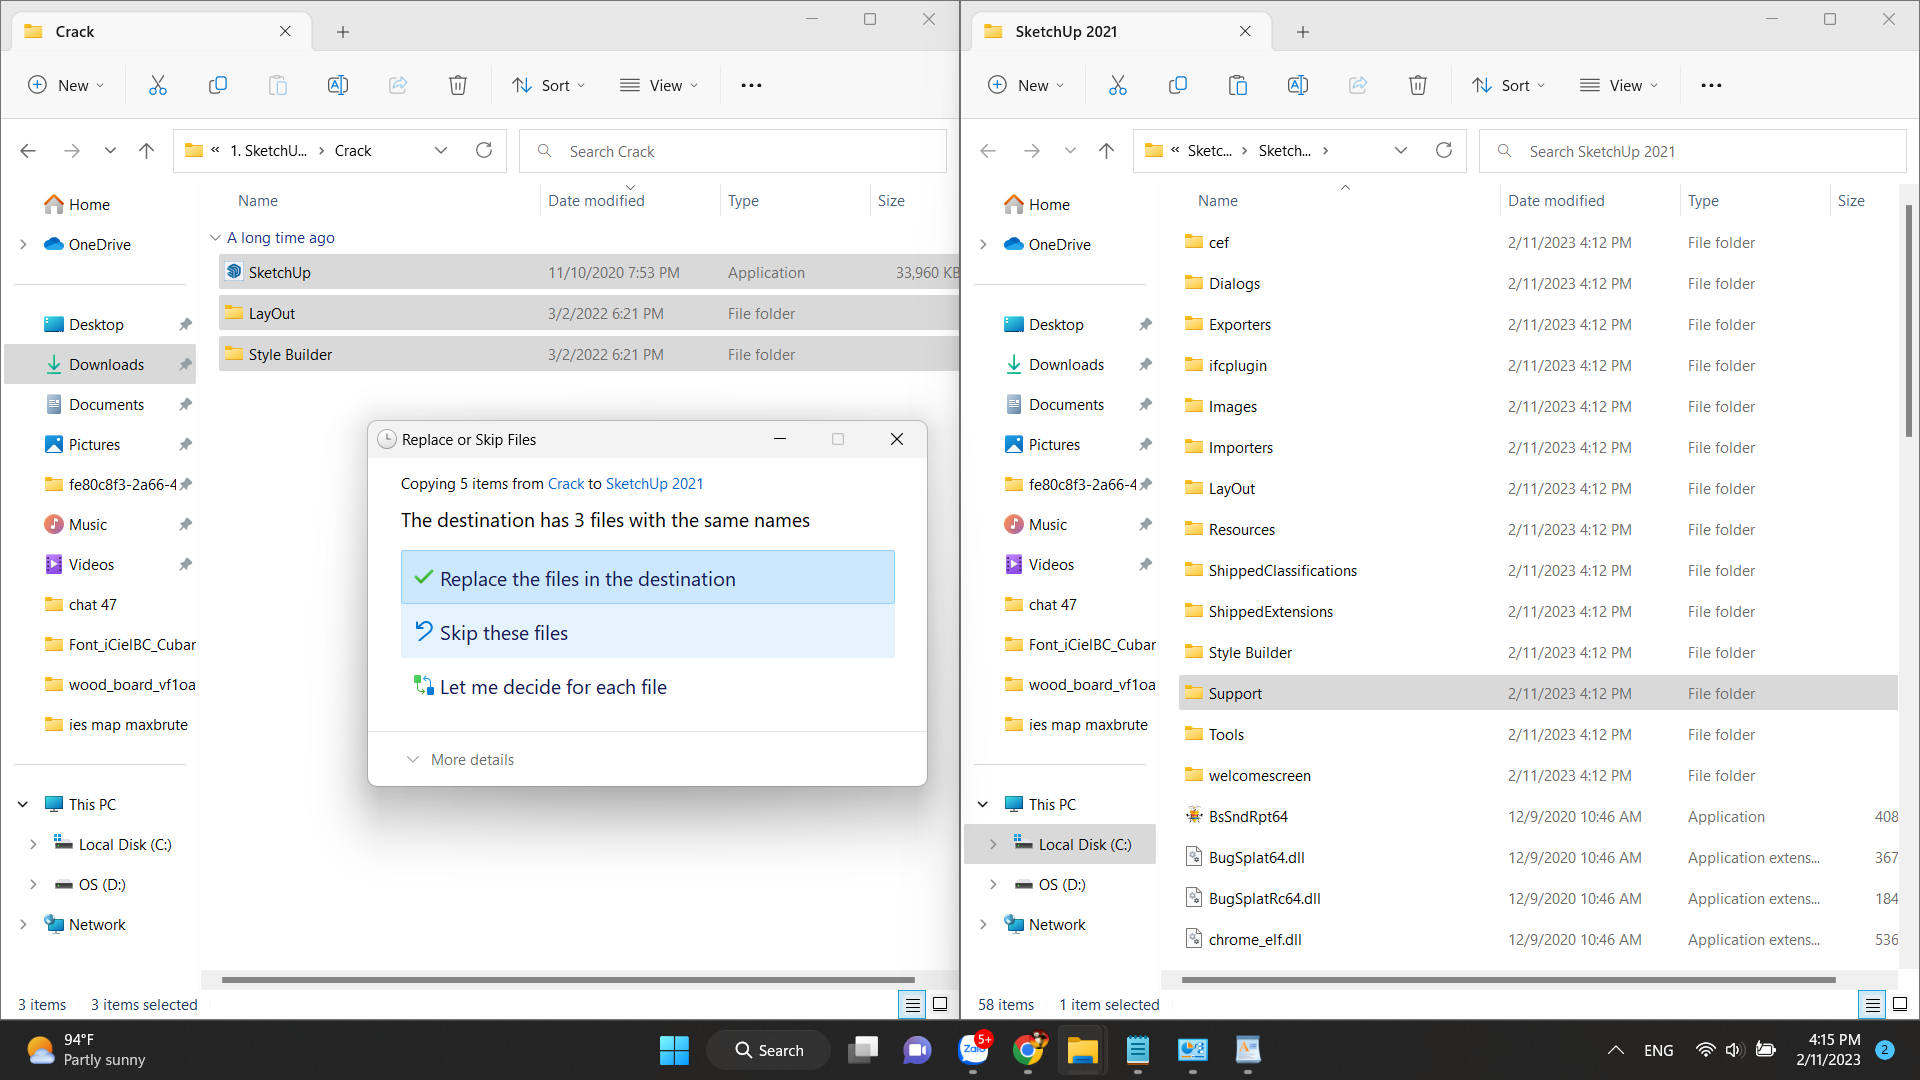This screenshot has height=1080, width=1920.
Task: Open the View menu in SketchUp 2021 window
Action: coord(1618,85)
